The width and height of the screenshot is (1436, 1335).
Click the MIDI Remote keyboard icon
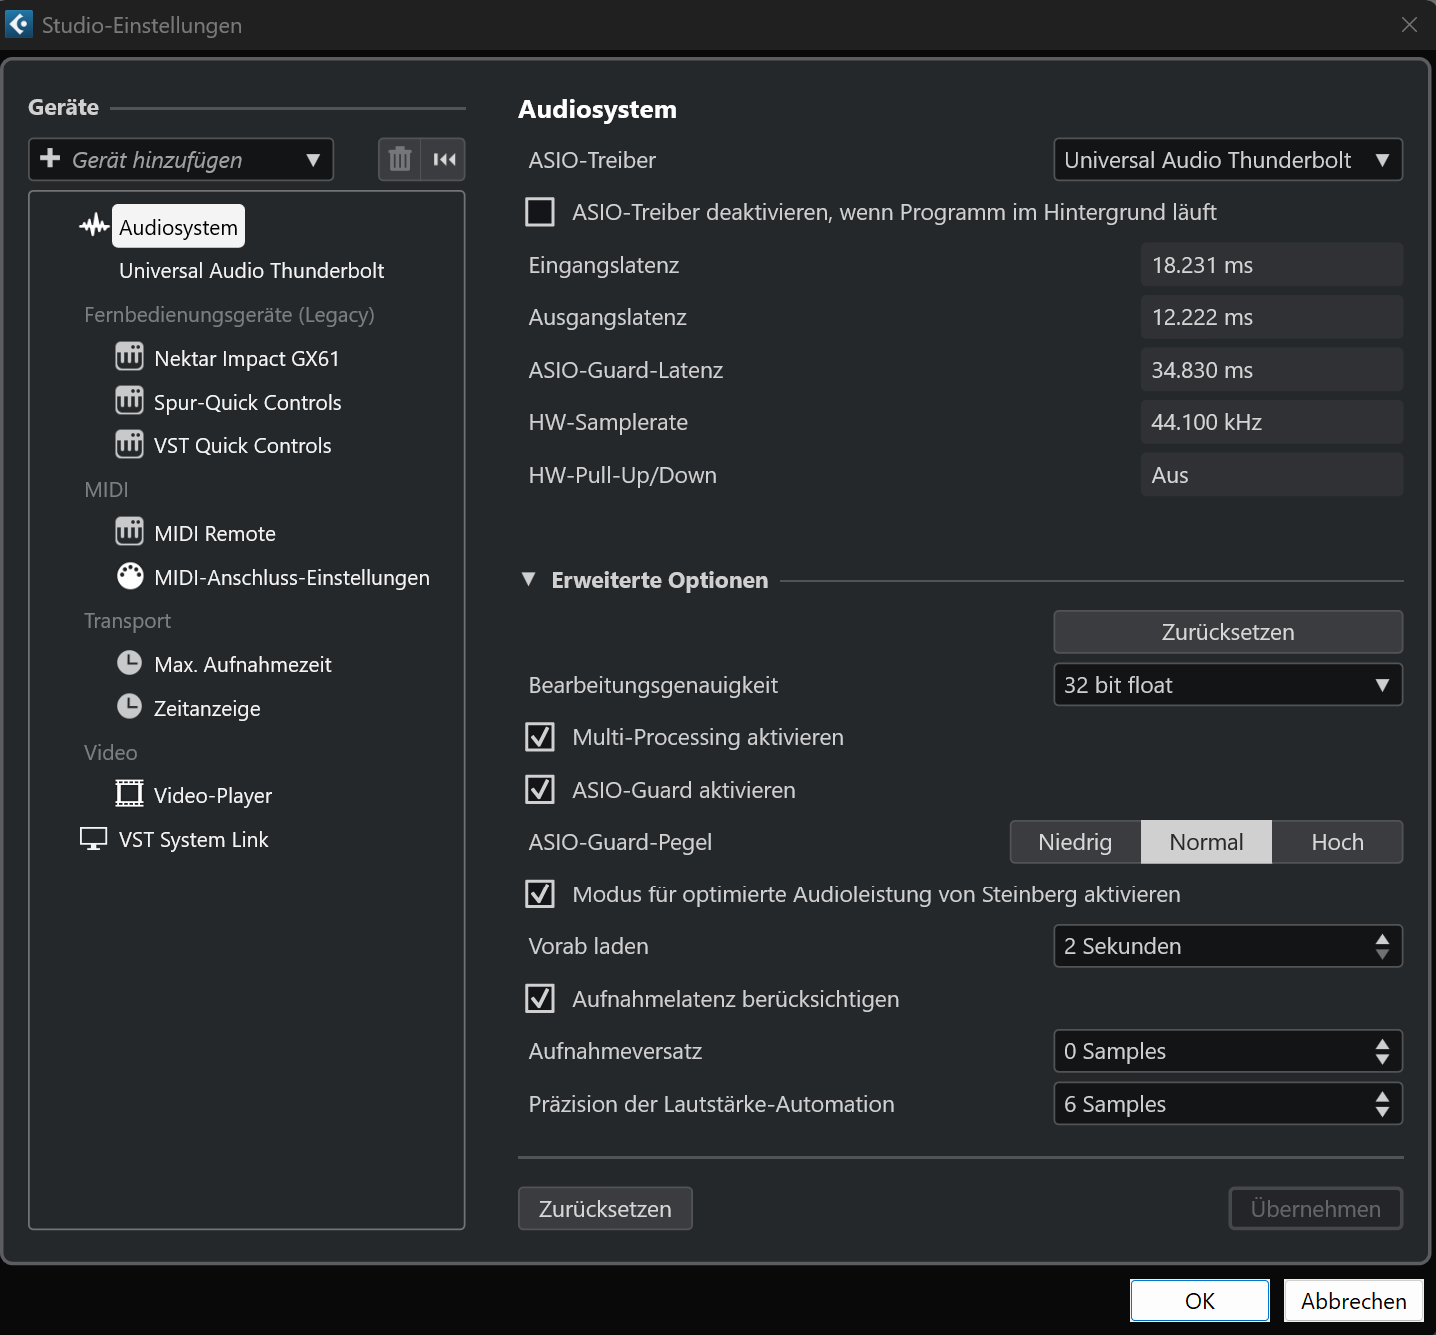click(129, 532)
